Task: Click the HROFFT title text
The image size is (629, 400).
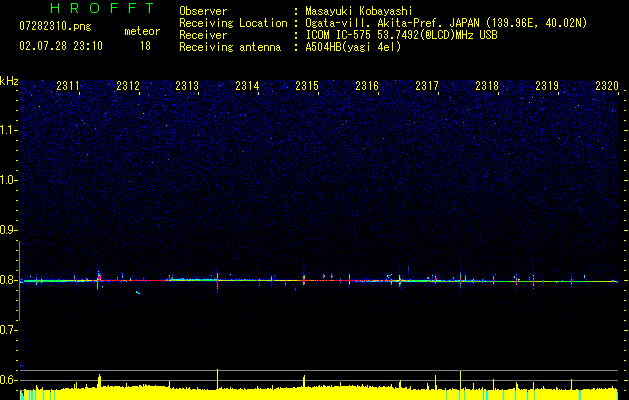Action: point(103,8)
